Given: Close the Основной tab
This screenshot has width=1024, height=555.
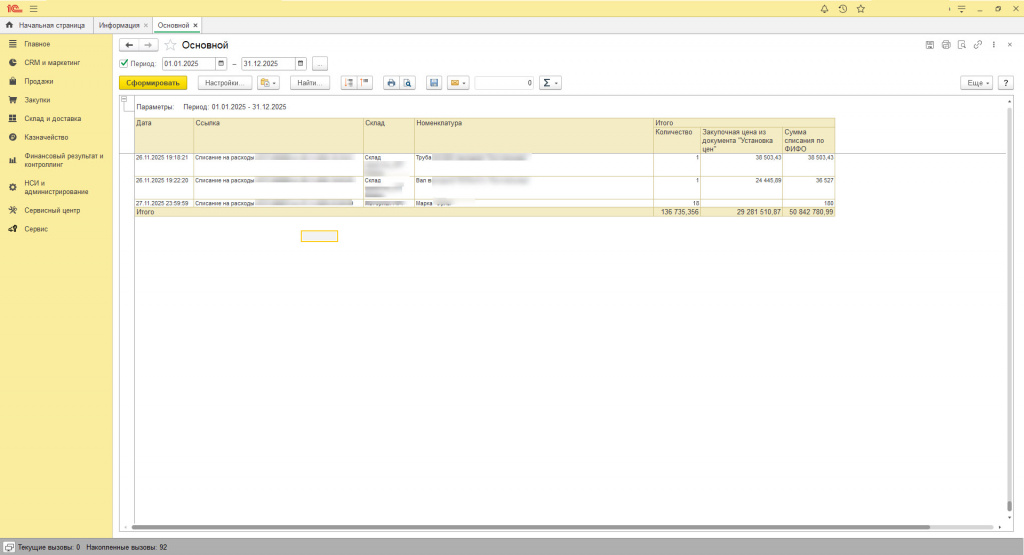Looking at the screenshot, I should (195, 25).
